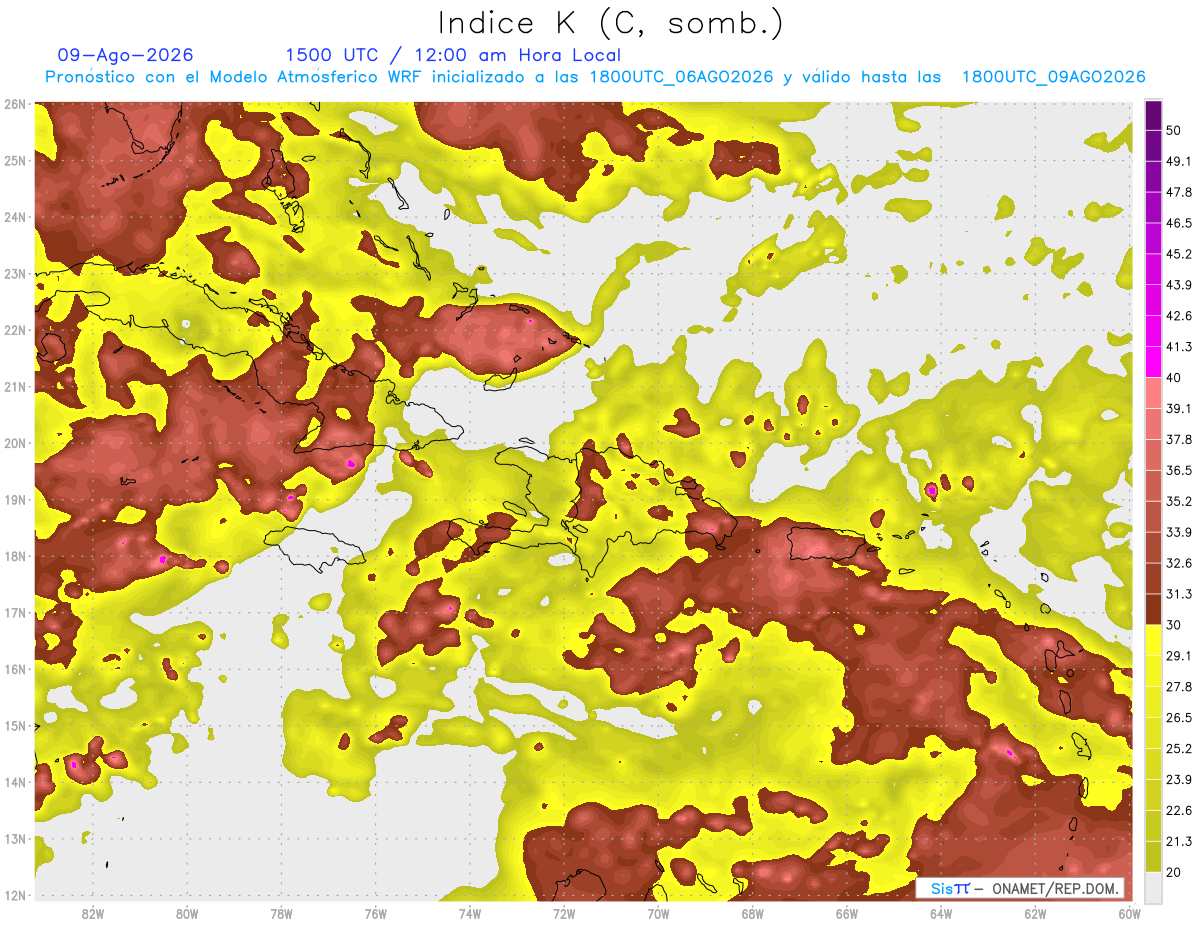Click the 76W longitude label
Screen dimensions: 1200x927
coord(376,913)
